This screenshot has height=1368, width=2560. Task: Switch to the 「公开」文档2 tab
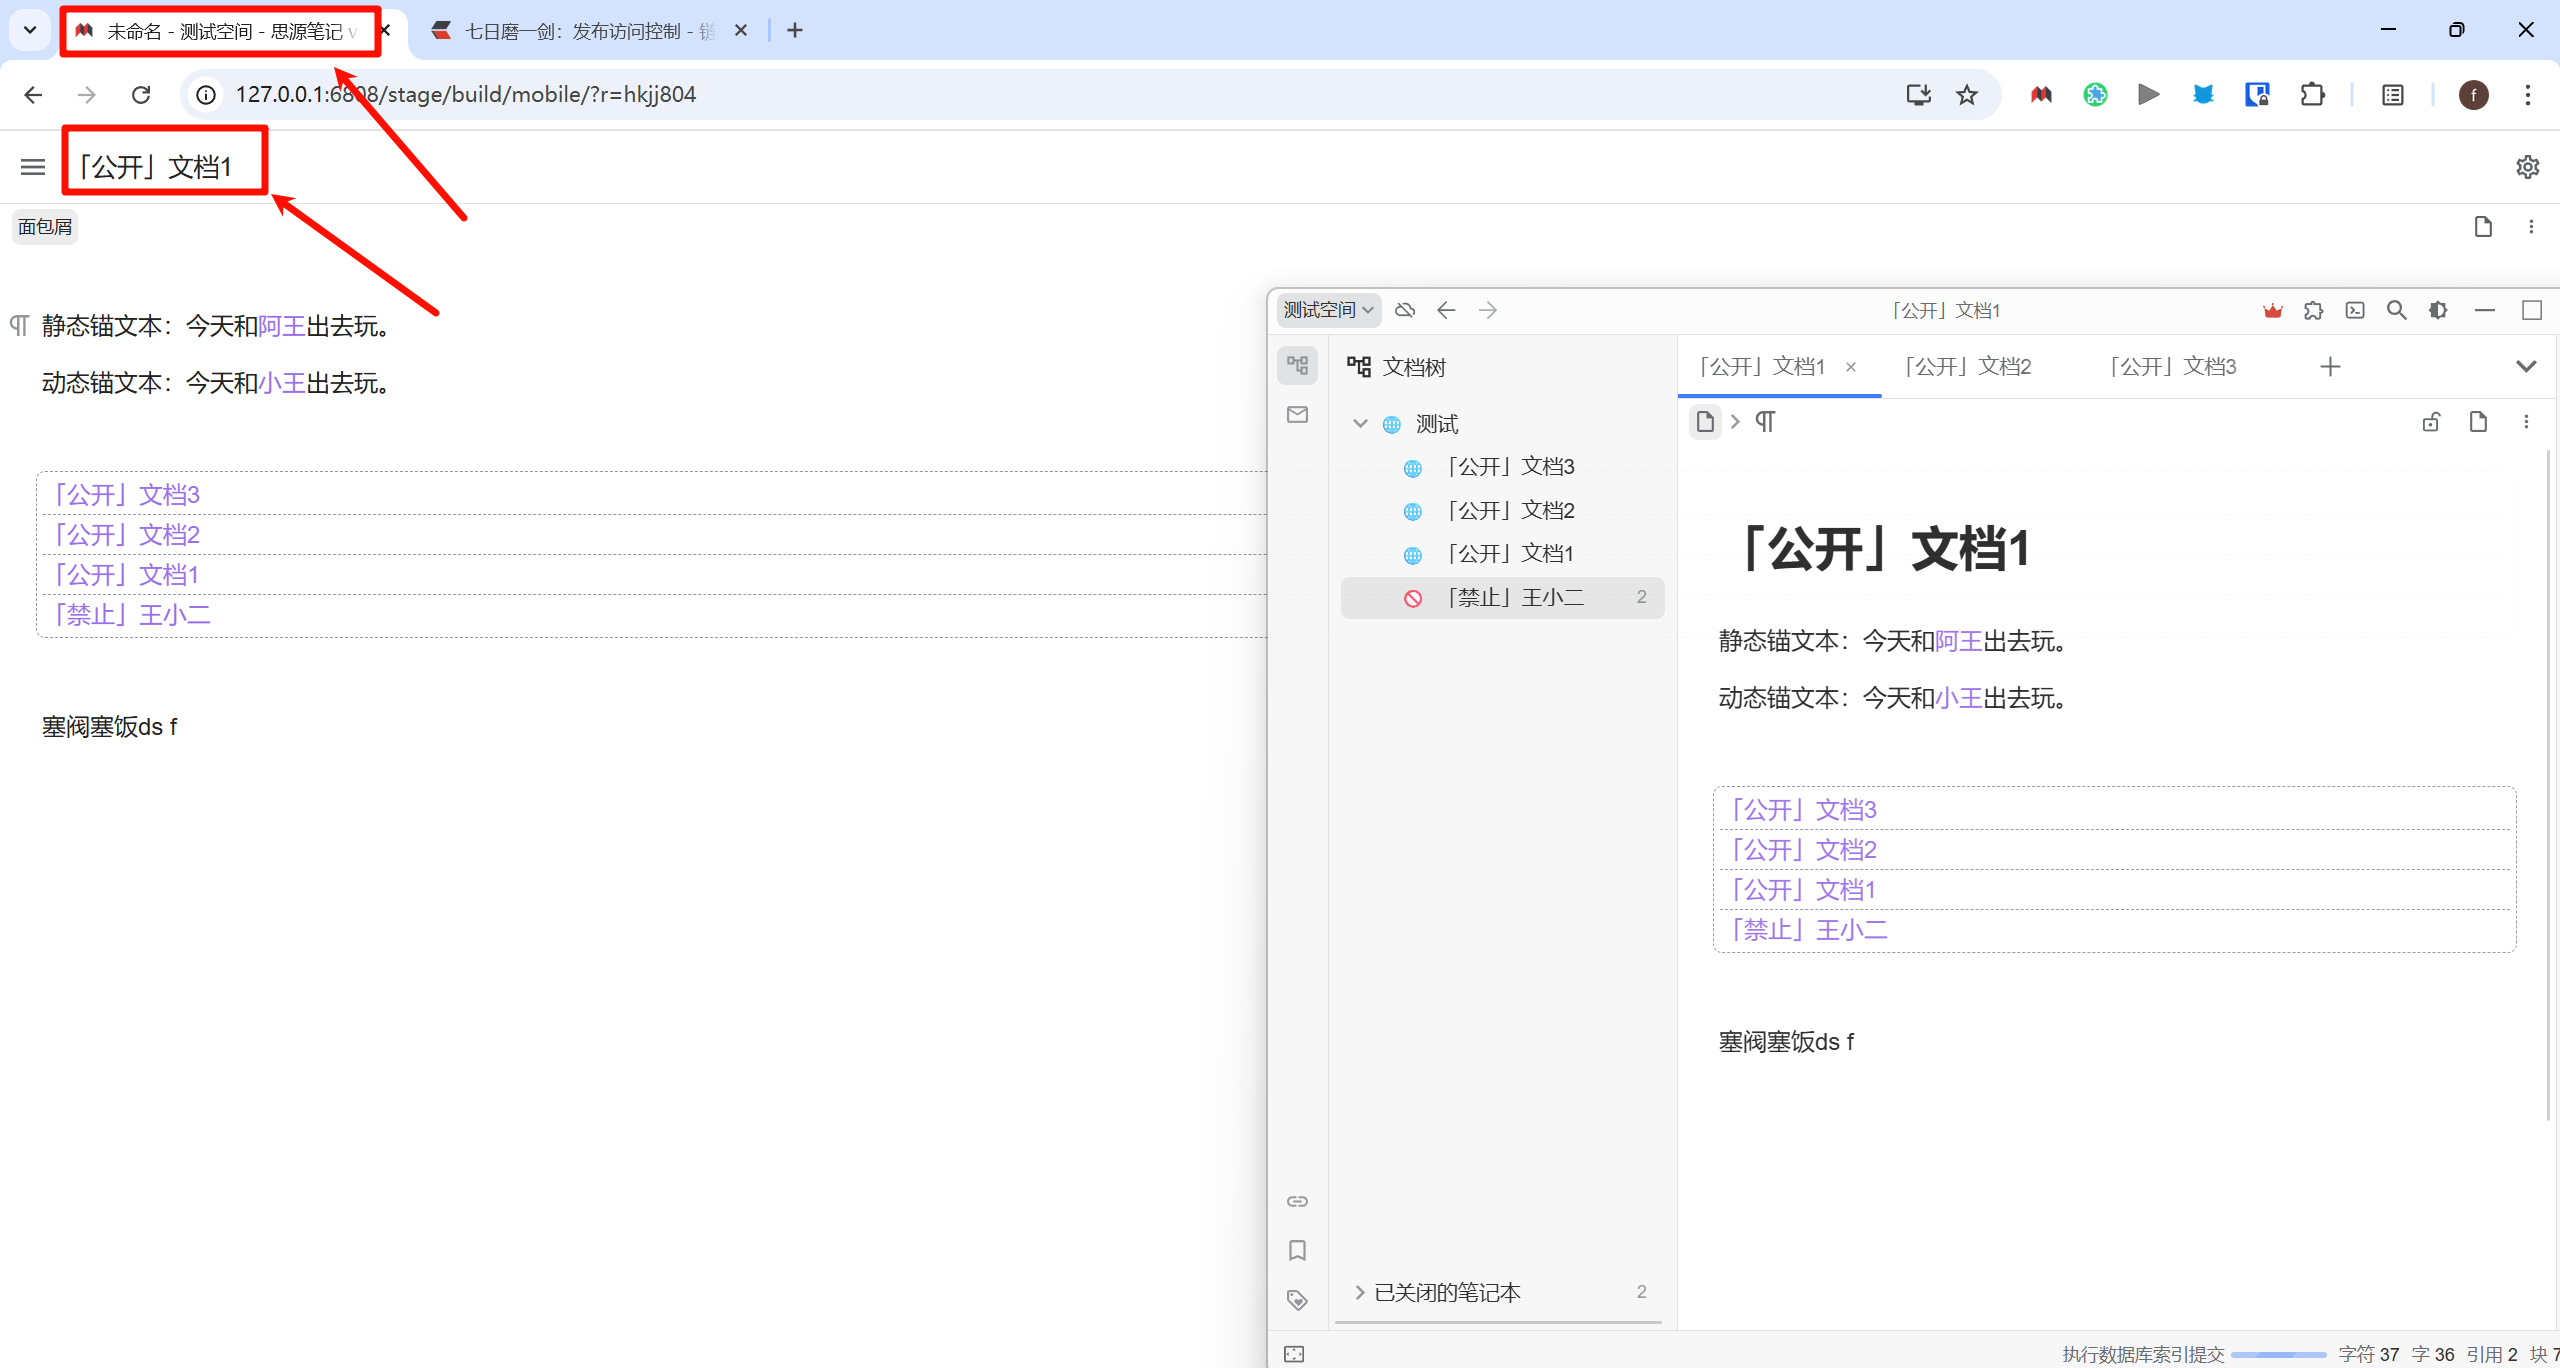(1967, 367)
